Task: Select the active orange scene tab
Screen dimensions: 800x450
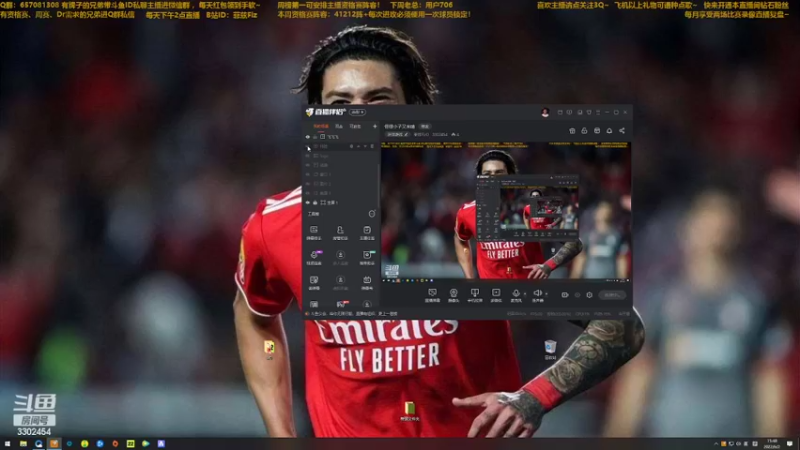Action: coord(321,126)
